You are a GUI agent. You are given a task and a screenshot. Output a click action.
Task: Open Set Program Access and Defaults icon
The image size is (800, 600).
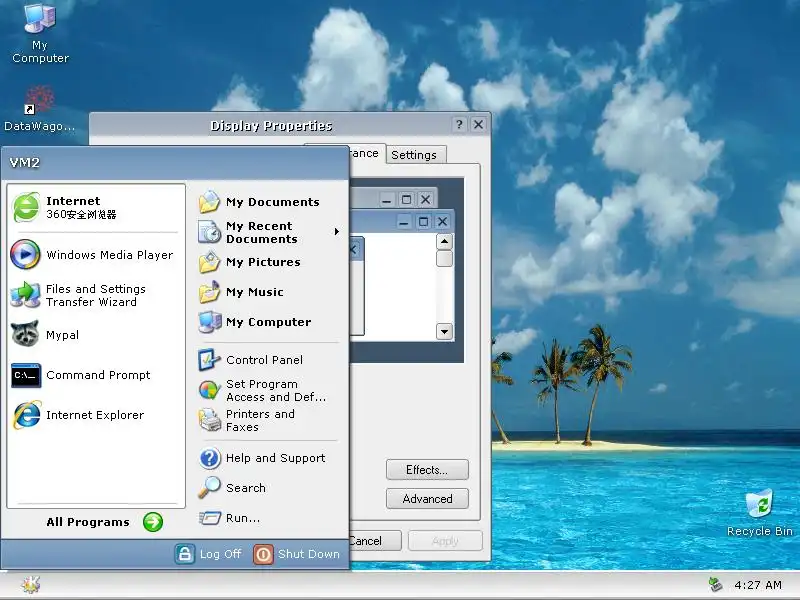(x=209, y=390)
